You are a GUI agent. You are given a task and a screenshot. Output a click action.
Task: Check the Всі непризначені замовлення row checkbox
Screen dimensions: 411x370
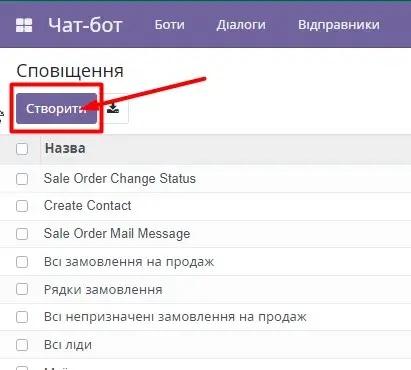tap(22, 317)
